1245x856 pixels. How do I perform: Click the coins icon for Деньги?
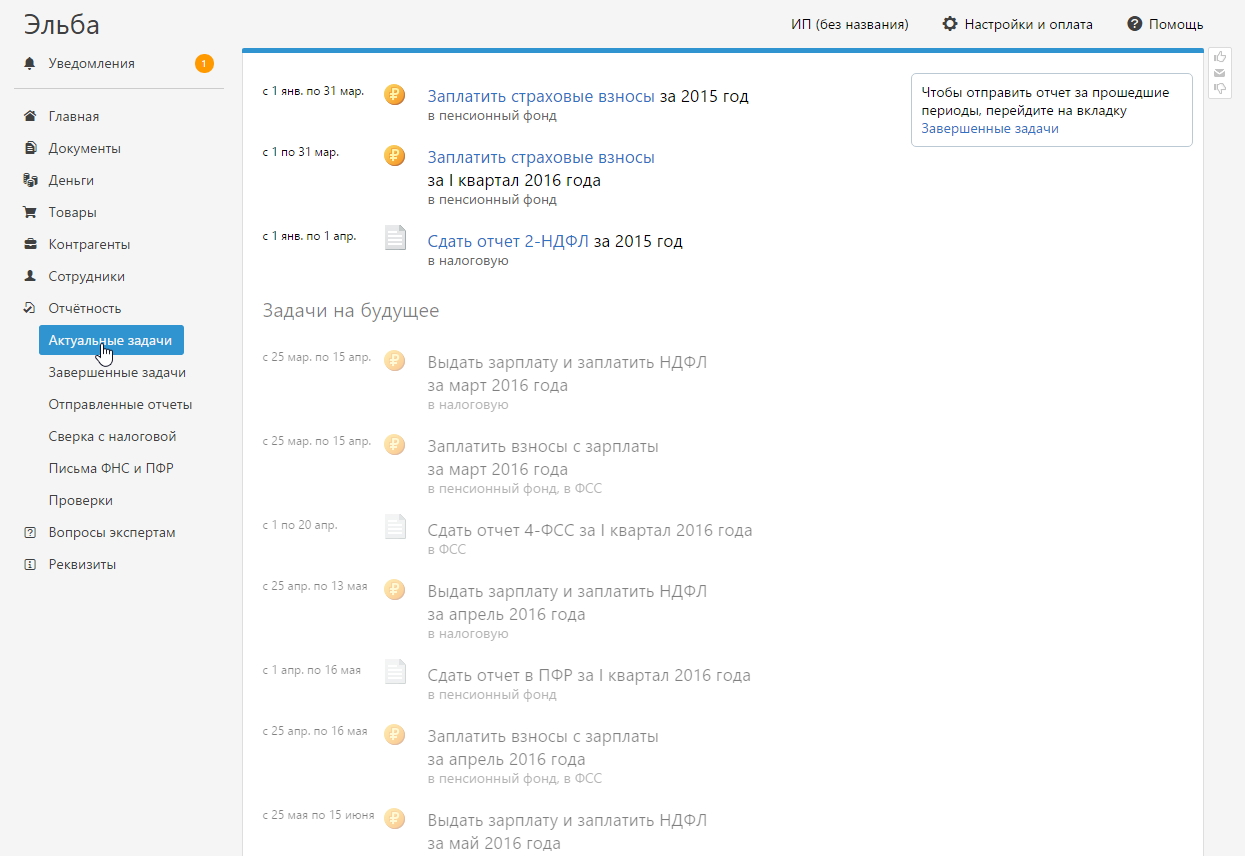pyautogui.click(x=29, y=180)
